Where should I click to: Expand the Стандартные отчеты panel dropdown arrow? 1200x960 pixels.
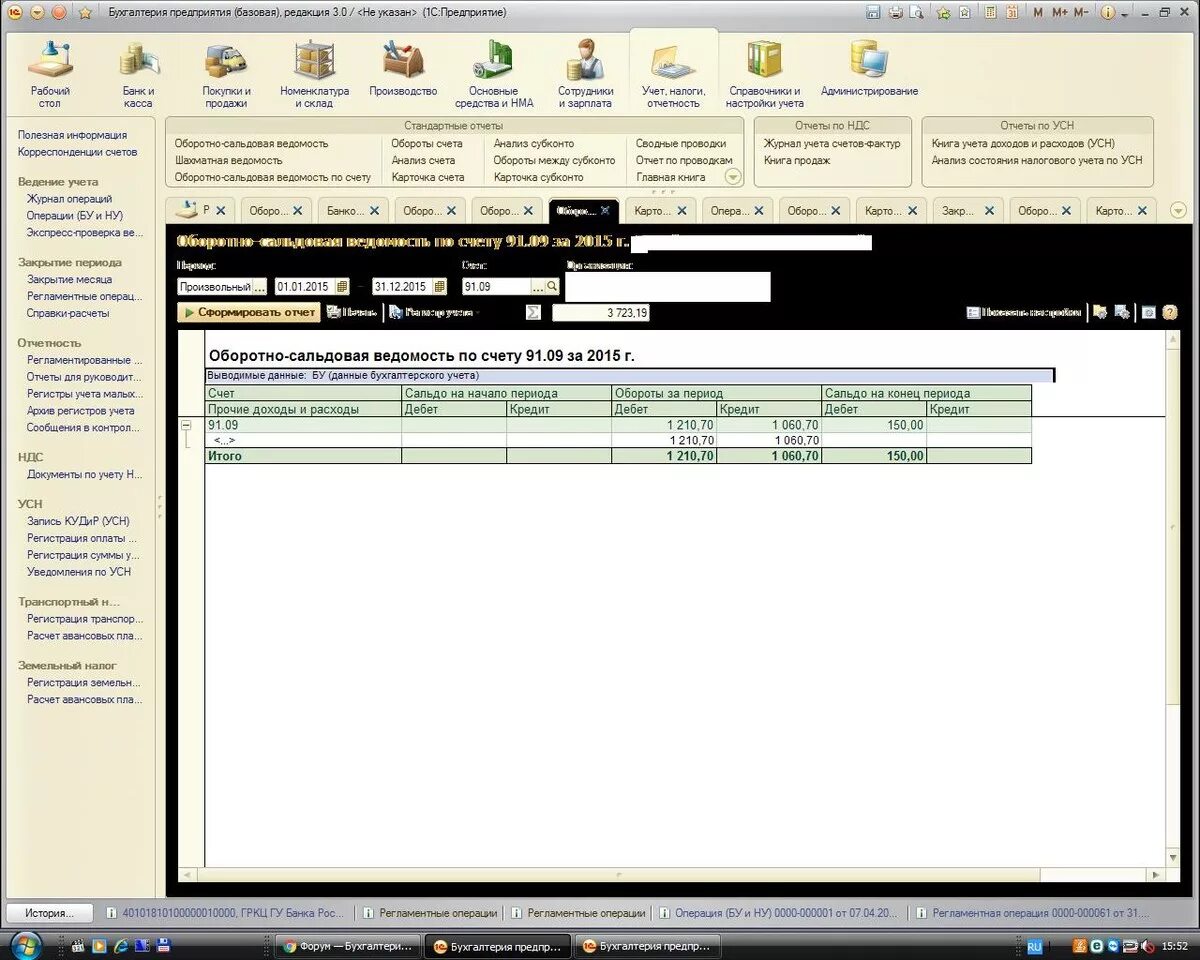tap(732, 177)
